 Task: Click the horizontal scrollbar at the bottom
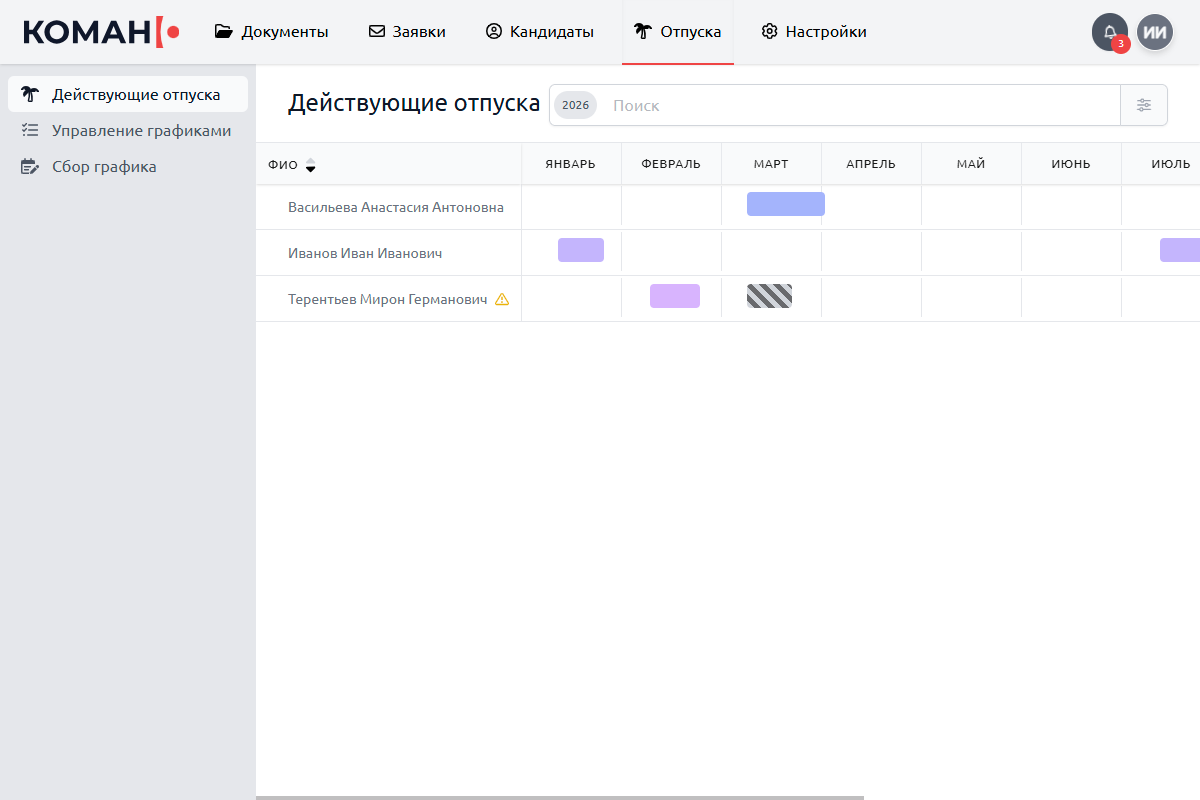(x=560, y=796)
